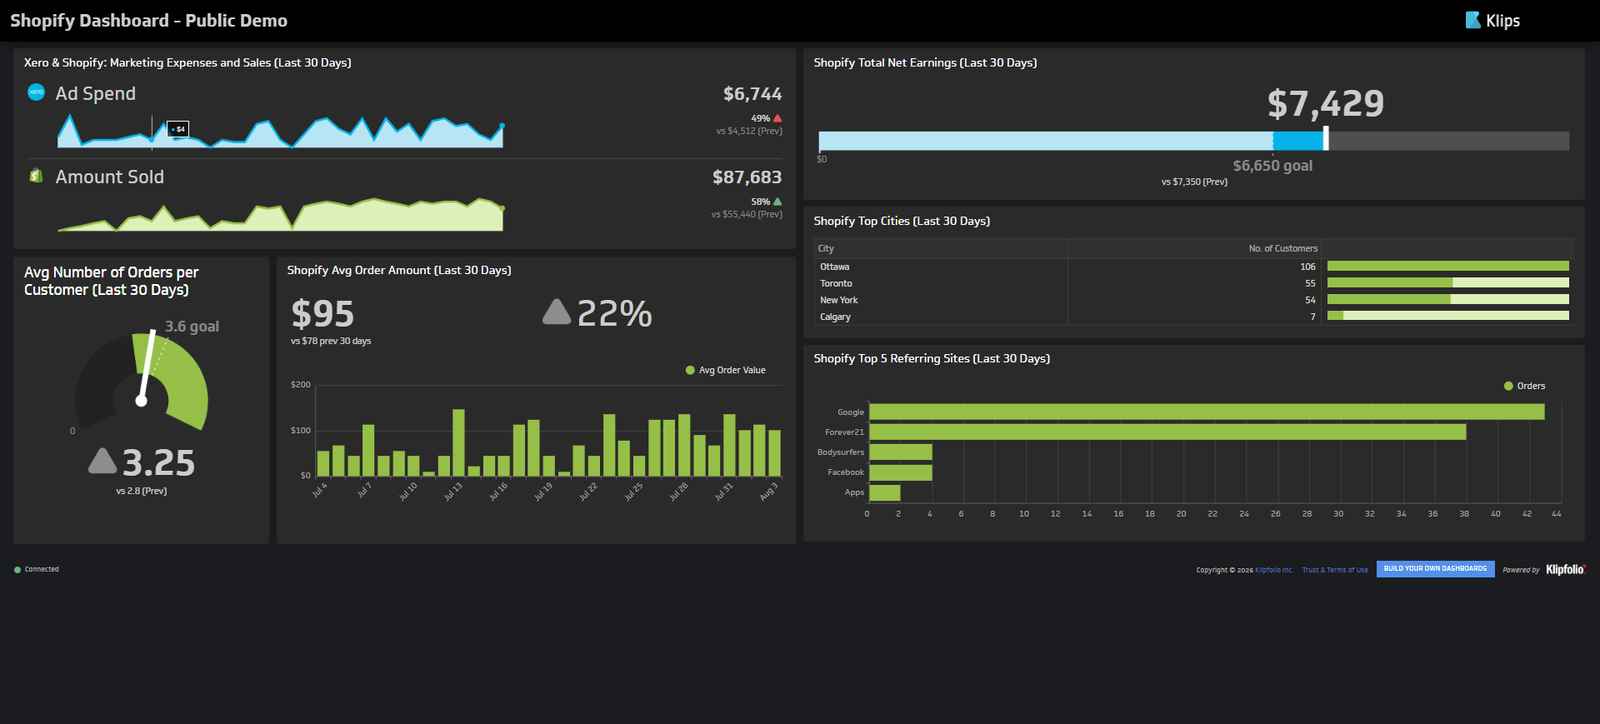Click the '$7,429' net earnings value
This screenshot has width=1600, height=724.
click(1325, 103)
